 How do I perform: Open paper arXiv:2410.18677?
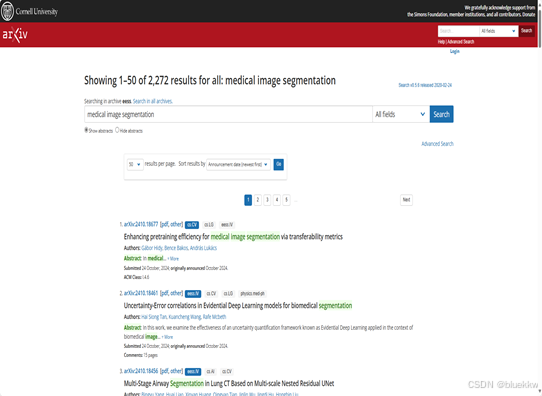(x=141, y=224)
